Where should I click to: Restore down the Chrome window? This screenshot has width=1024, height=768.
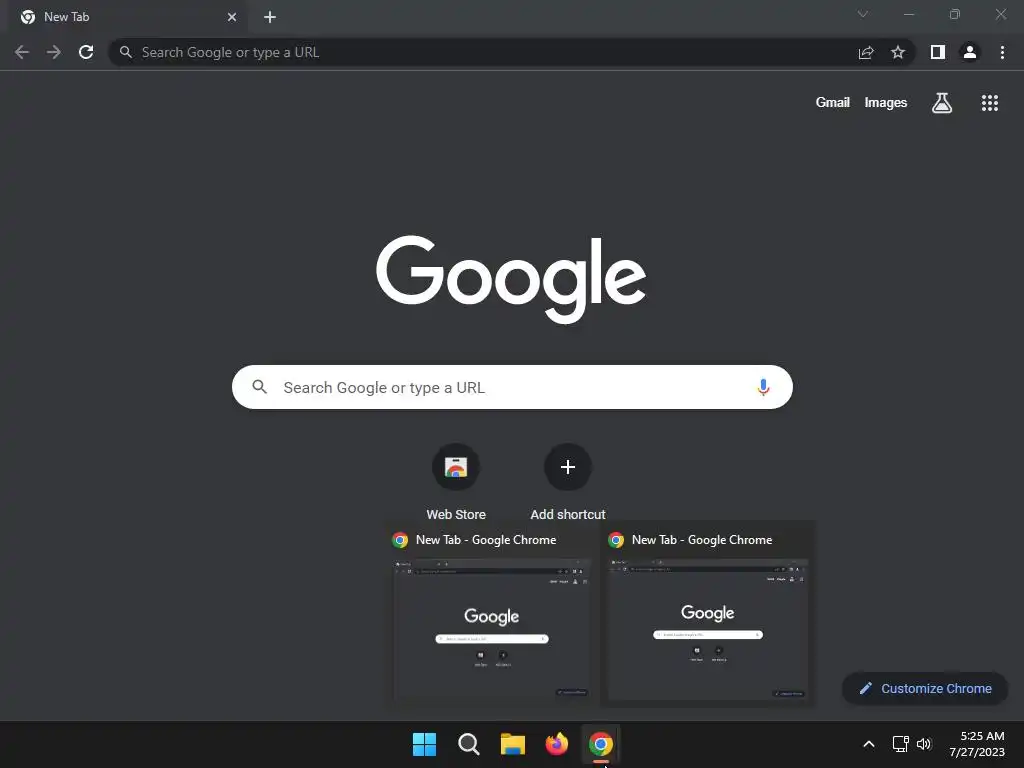click(x=955, y=14)
